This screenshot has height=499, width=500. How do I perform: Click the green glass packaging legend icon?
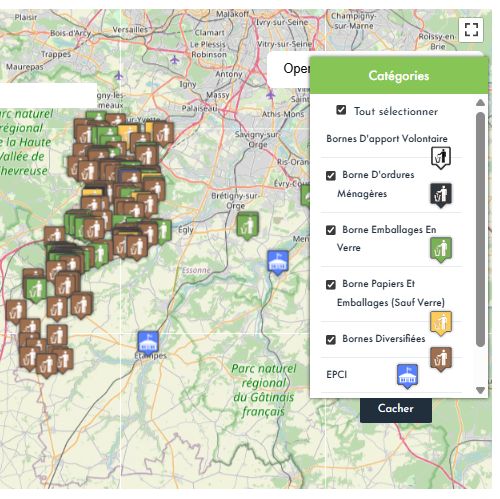[441, 250]
